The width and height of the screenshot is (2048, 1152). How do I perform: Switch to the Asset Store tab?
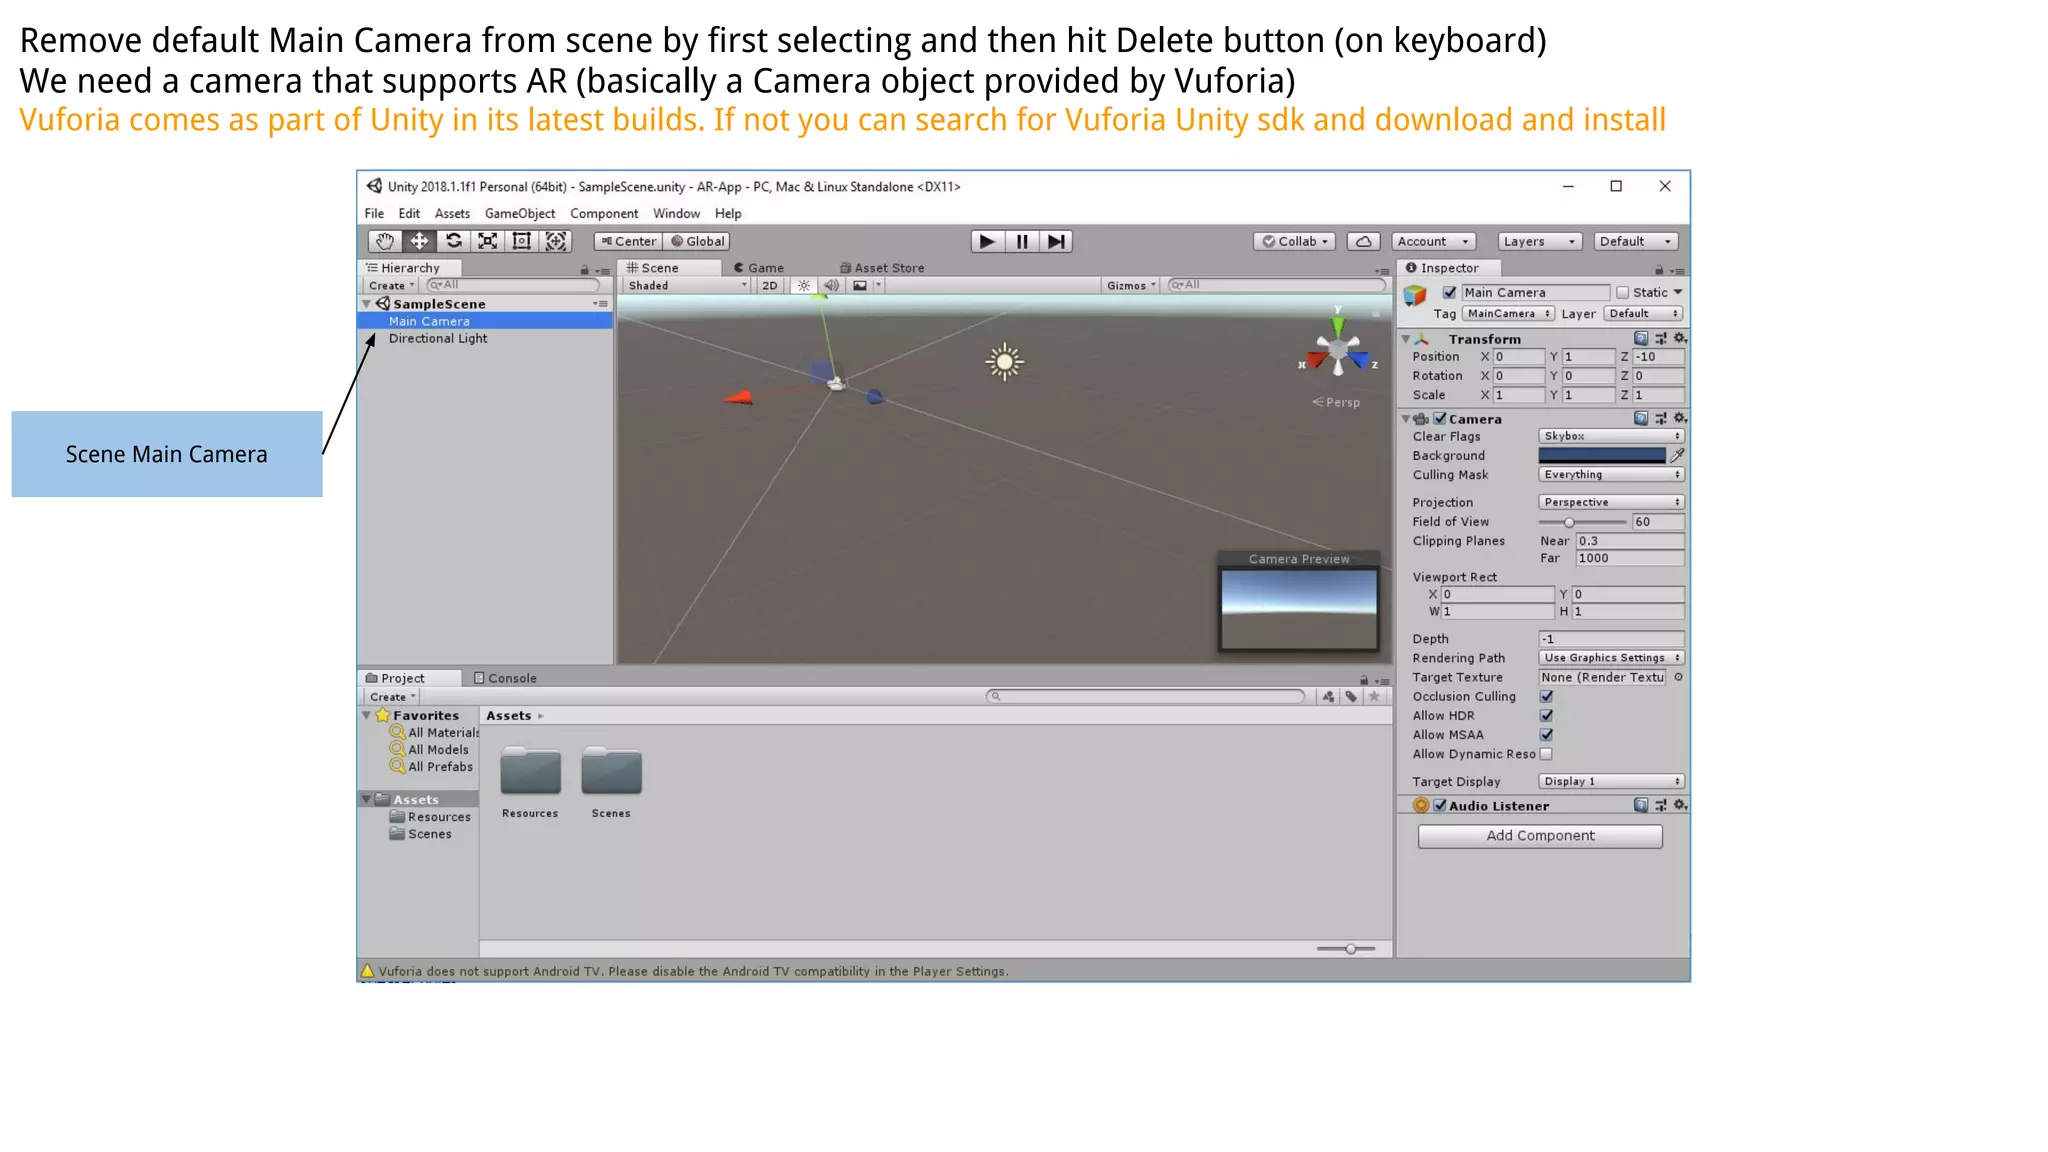[x=882, y=268]
